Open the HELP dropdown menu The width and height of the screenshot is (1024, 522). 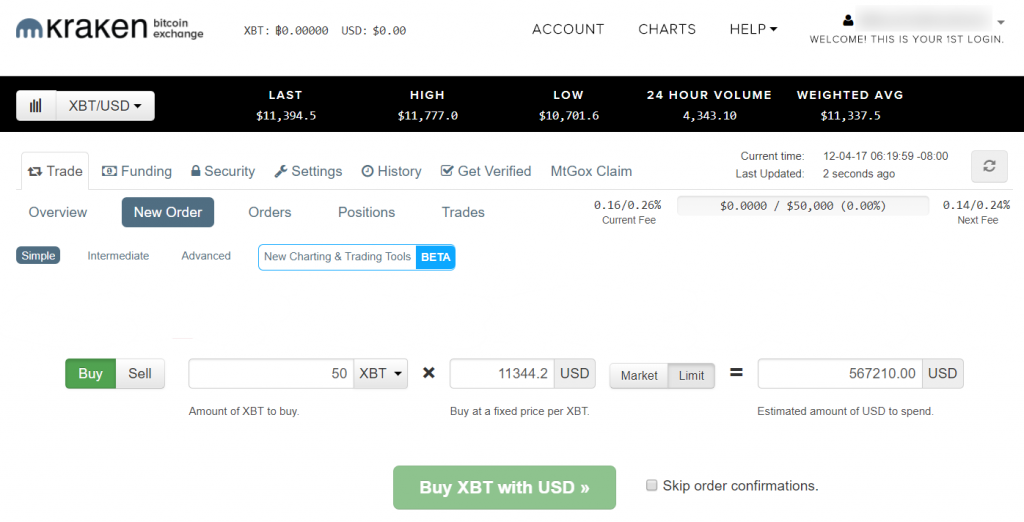tap(753, 29)
